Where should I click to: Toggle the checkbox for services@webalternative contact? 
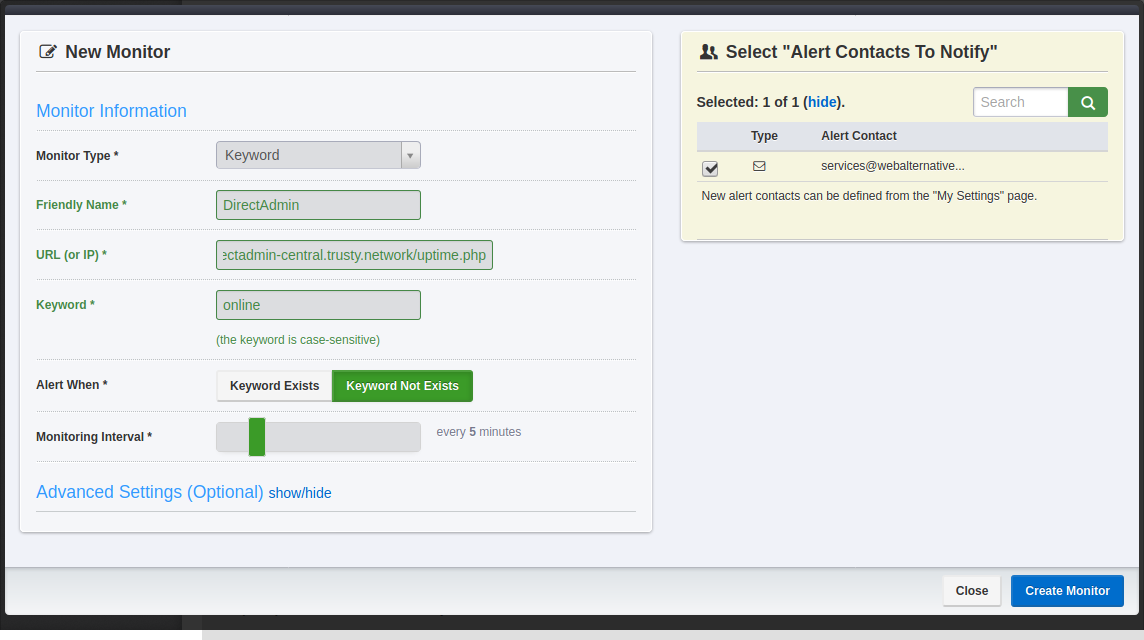click(710, 168)
